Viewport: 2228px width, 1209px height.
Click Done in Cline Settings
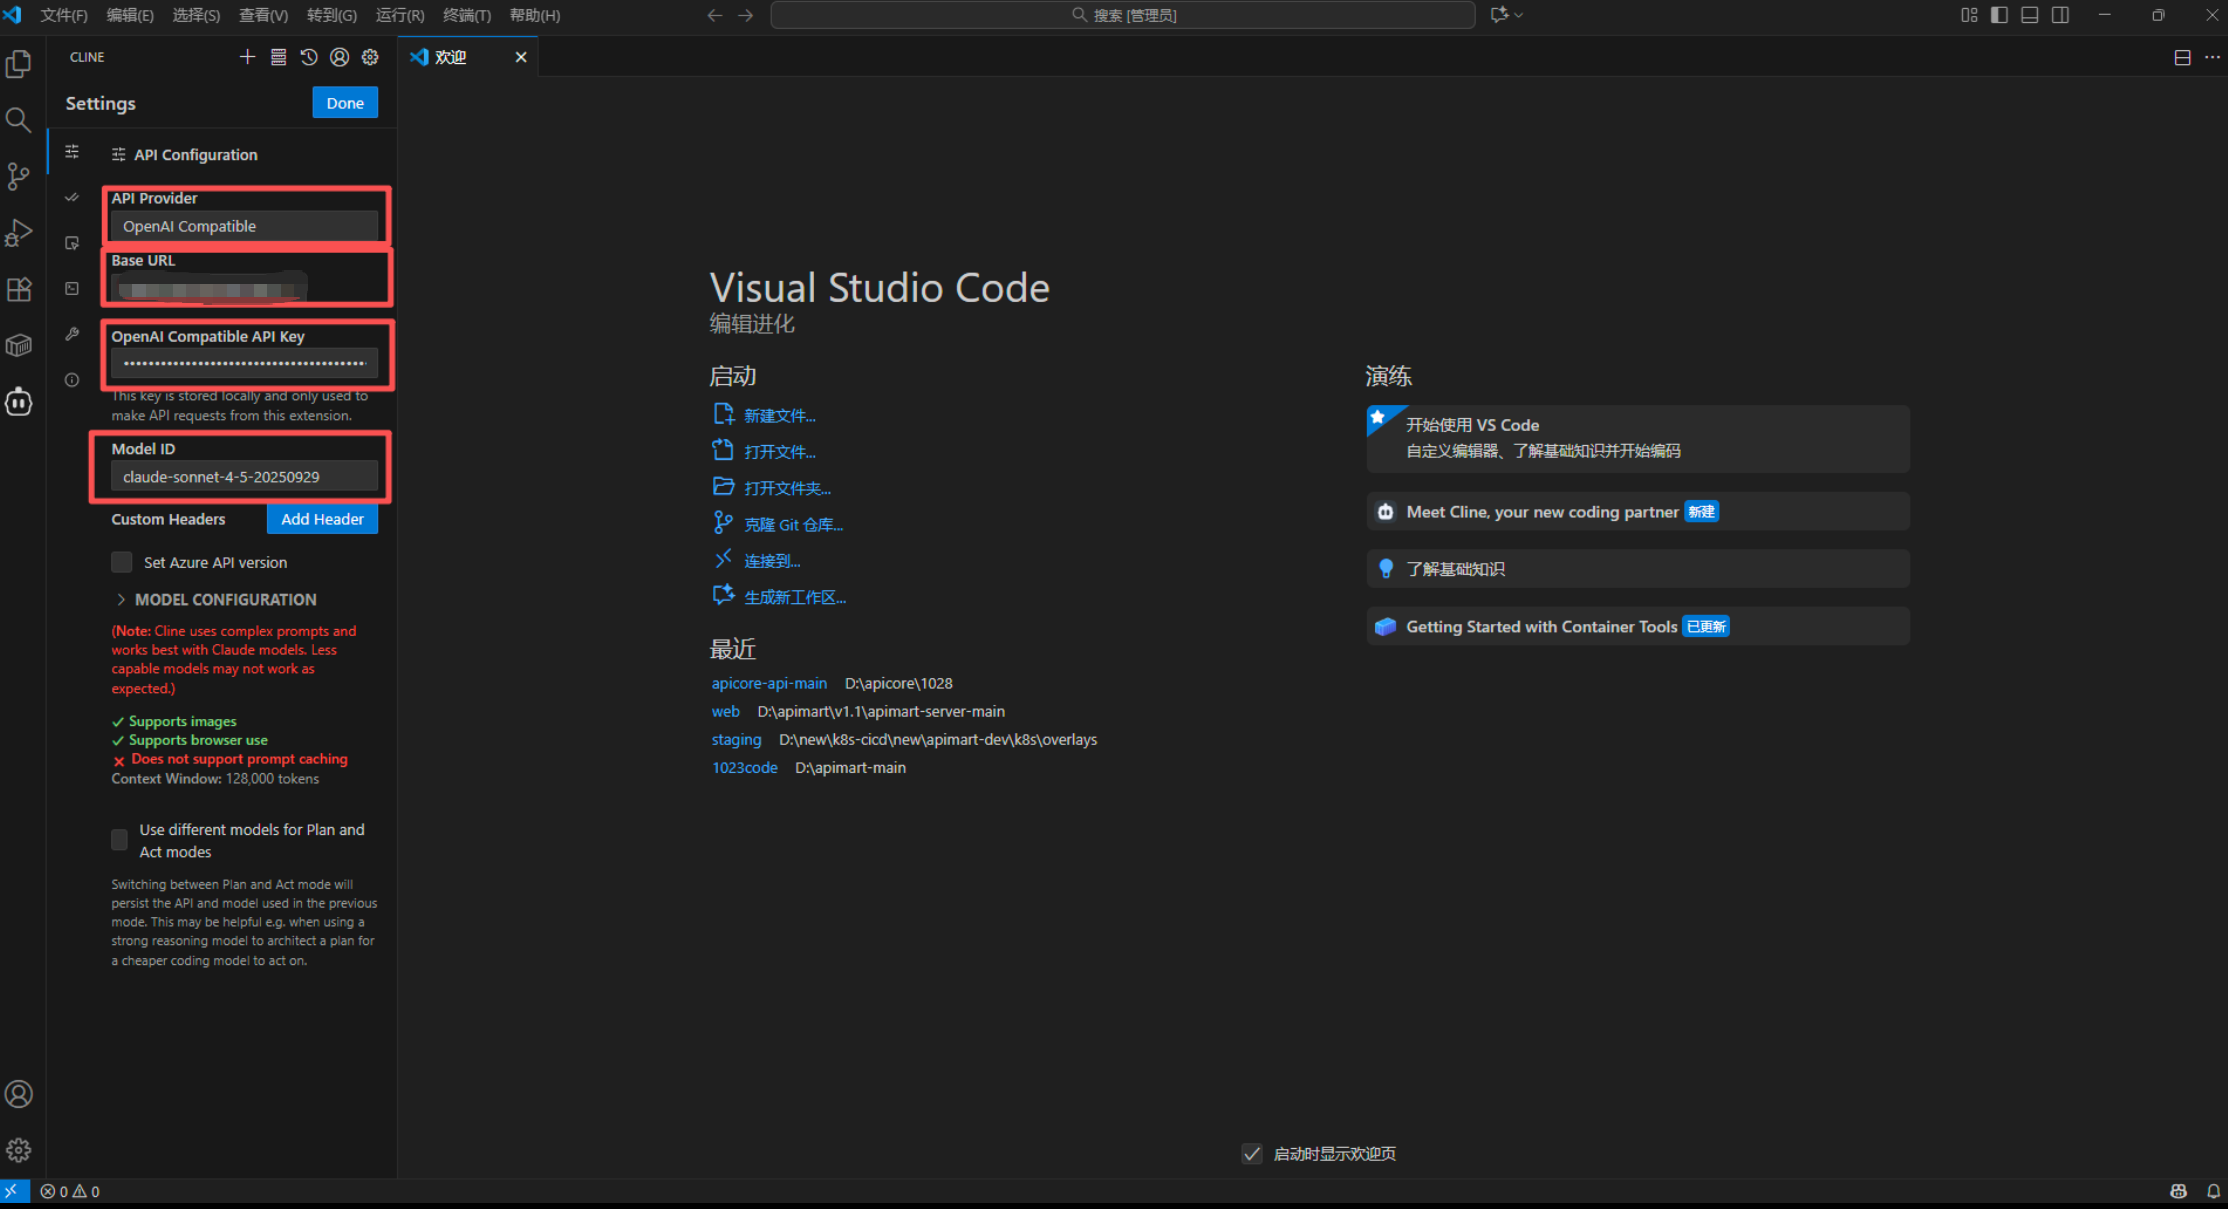click(345, 103)
